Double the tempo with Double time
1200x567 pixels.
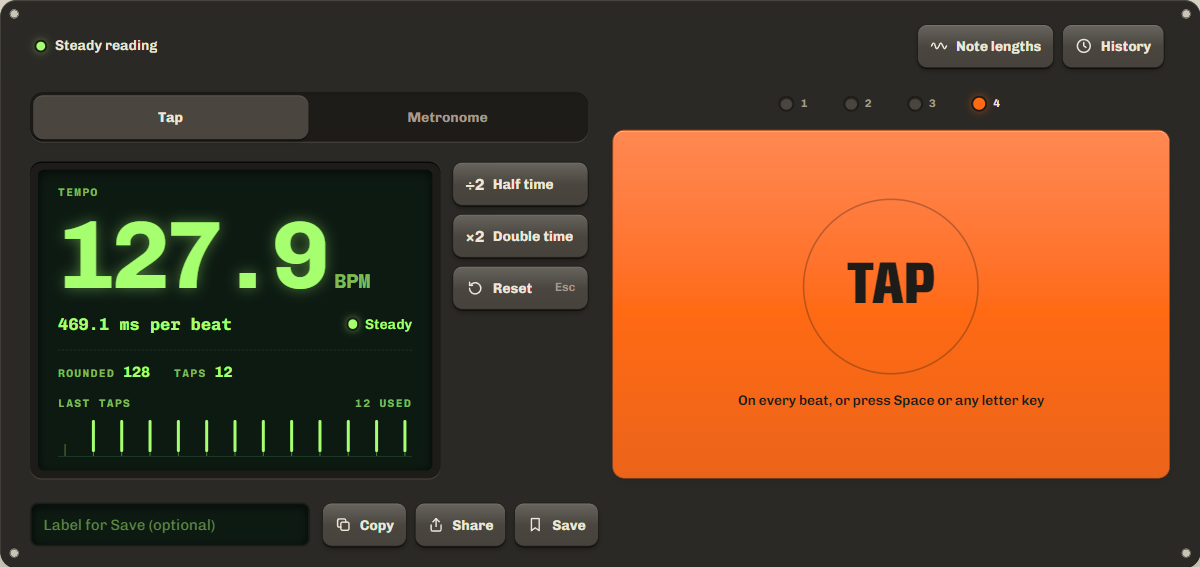click(x=520, y=236)
